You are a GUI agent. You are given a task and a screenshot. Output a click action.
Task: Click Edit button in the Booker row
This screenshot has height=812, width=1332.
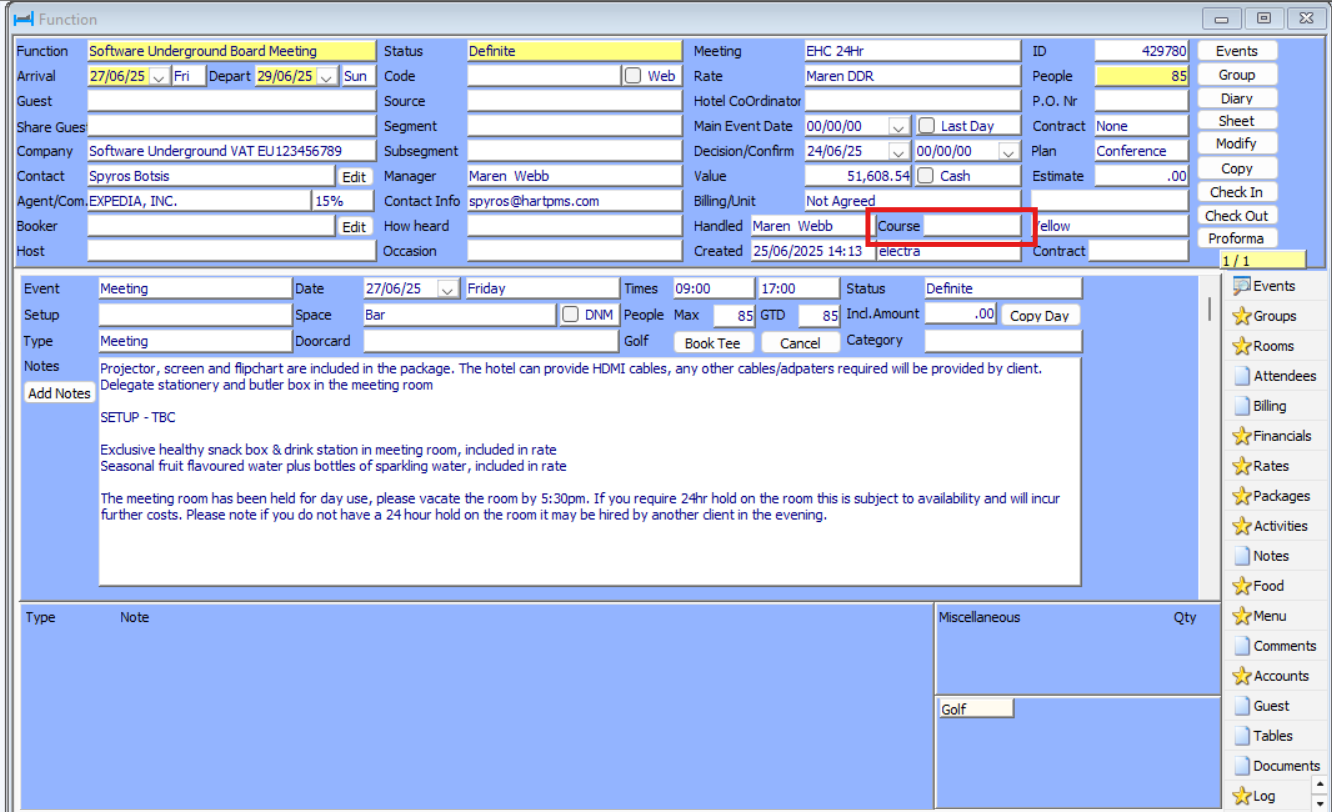(354, 226)
